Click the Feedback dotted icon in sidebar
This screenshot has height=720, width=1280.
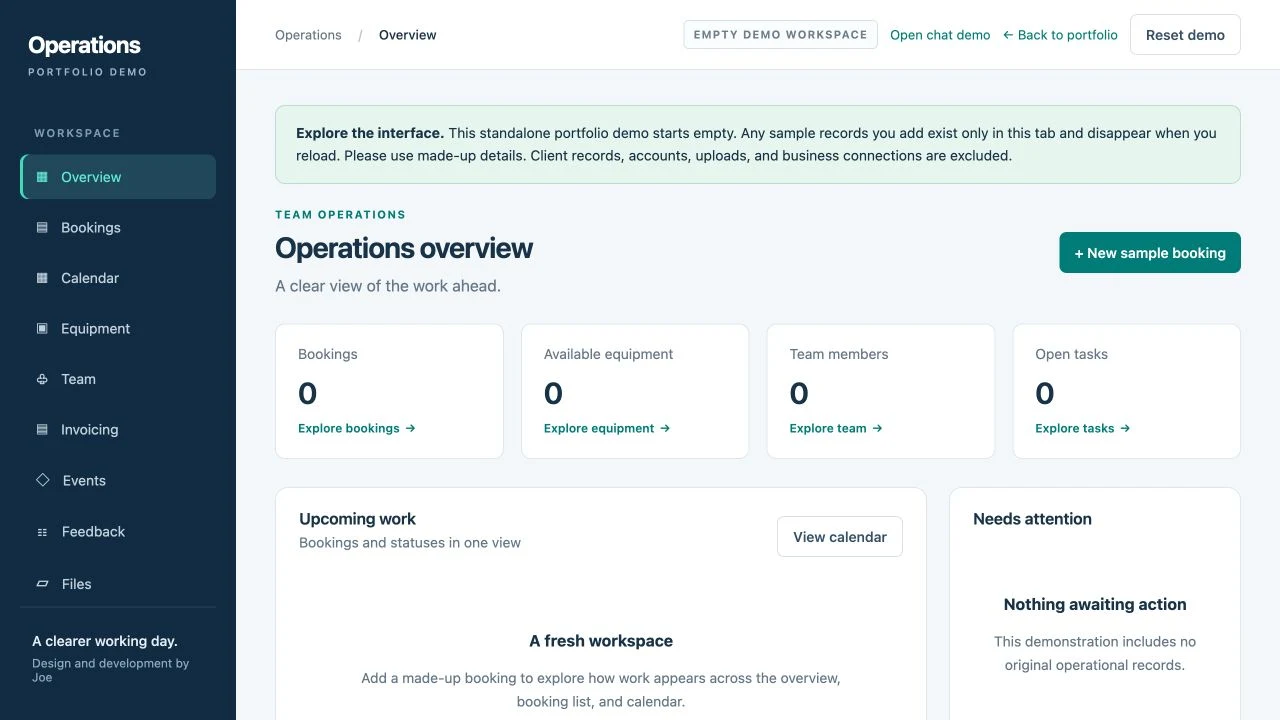click(x=42, y=532)
